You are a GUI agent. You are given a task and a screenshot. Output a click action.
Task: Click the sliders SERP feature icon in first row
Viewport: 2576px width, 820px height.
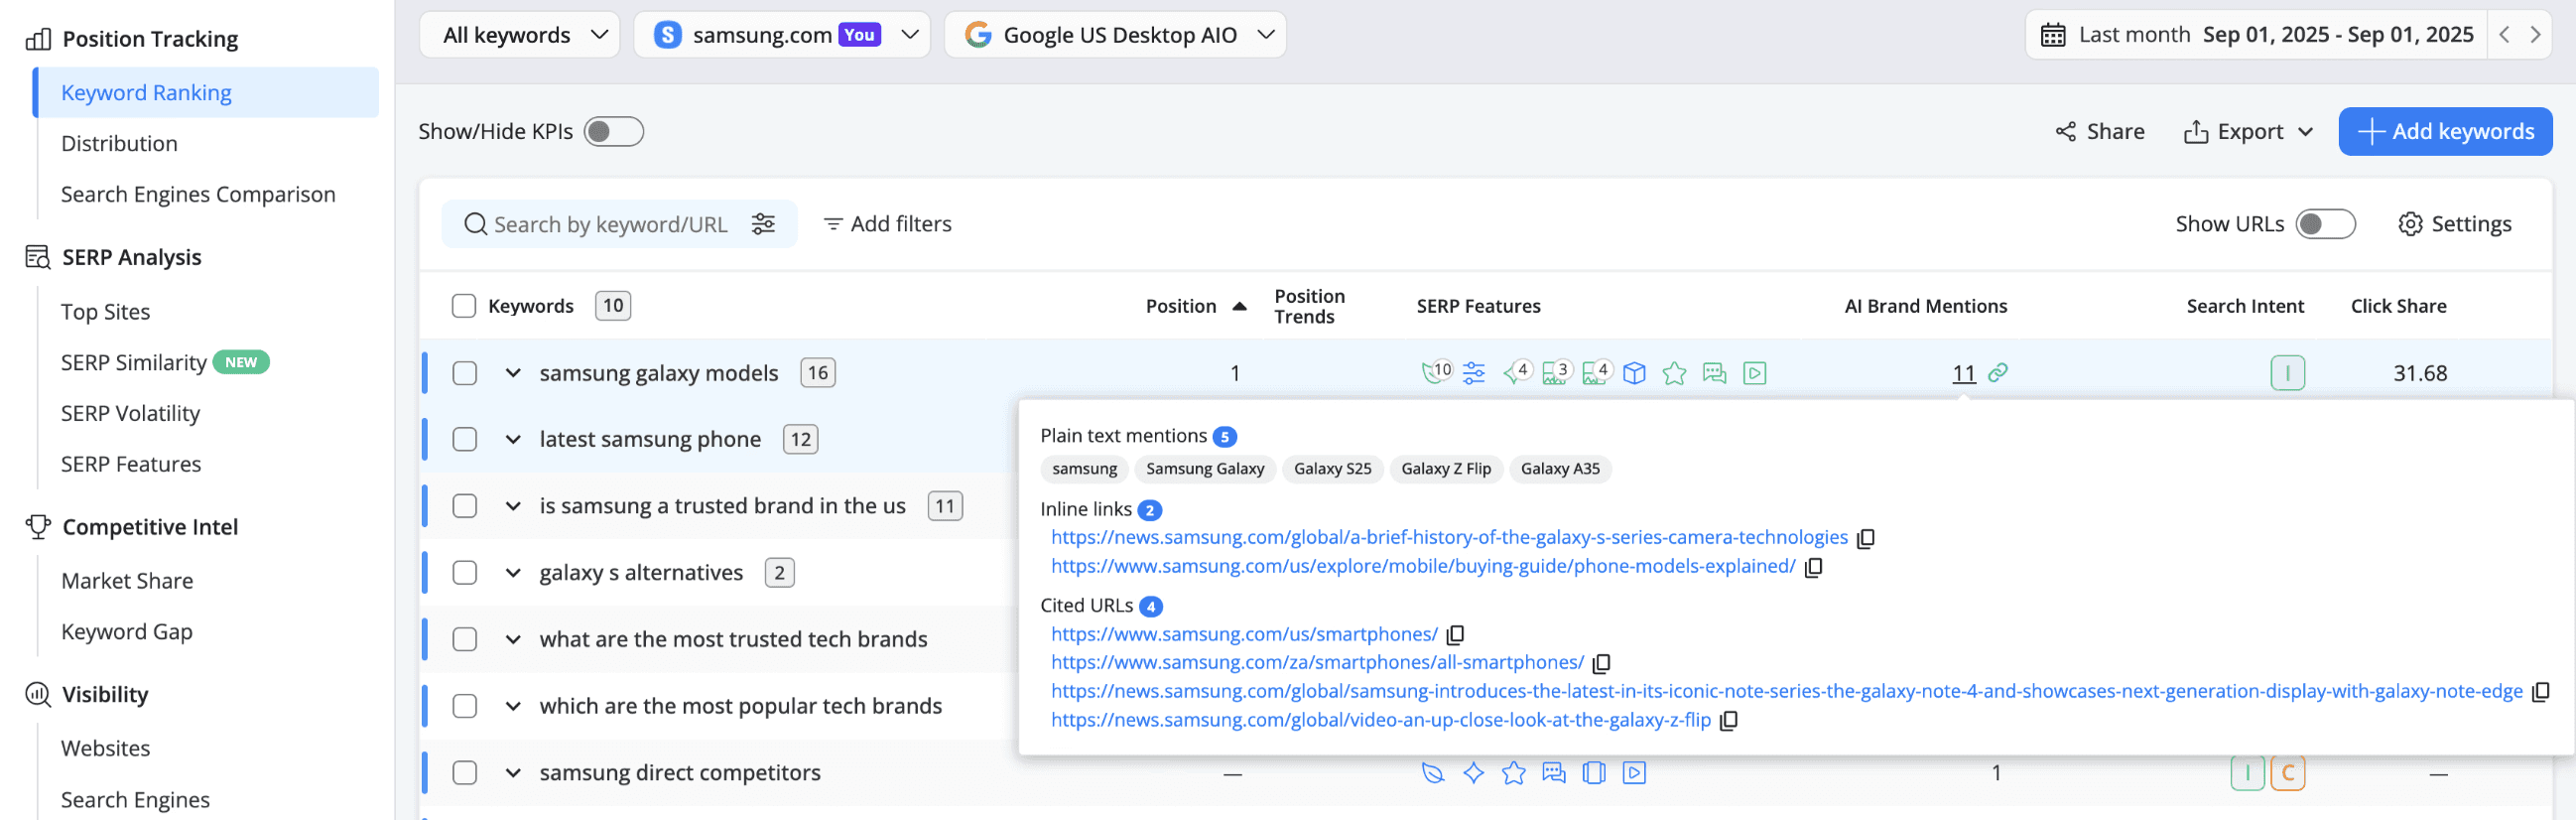[1474, 373]
